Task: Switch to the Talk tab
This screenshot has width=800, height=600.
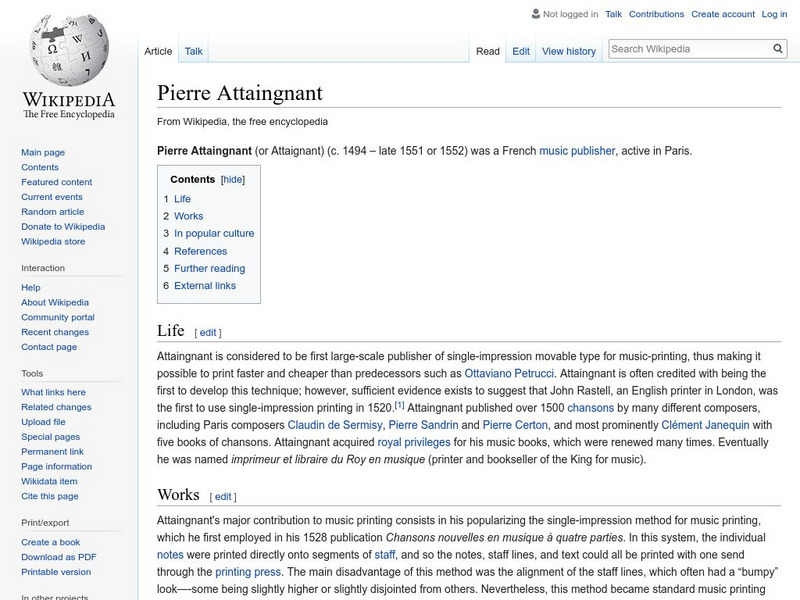Action: coord(191,50)
